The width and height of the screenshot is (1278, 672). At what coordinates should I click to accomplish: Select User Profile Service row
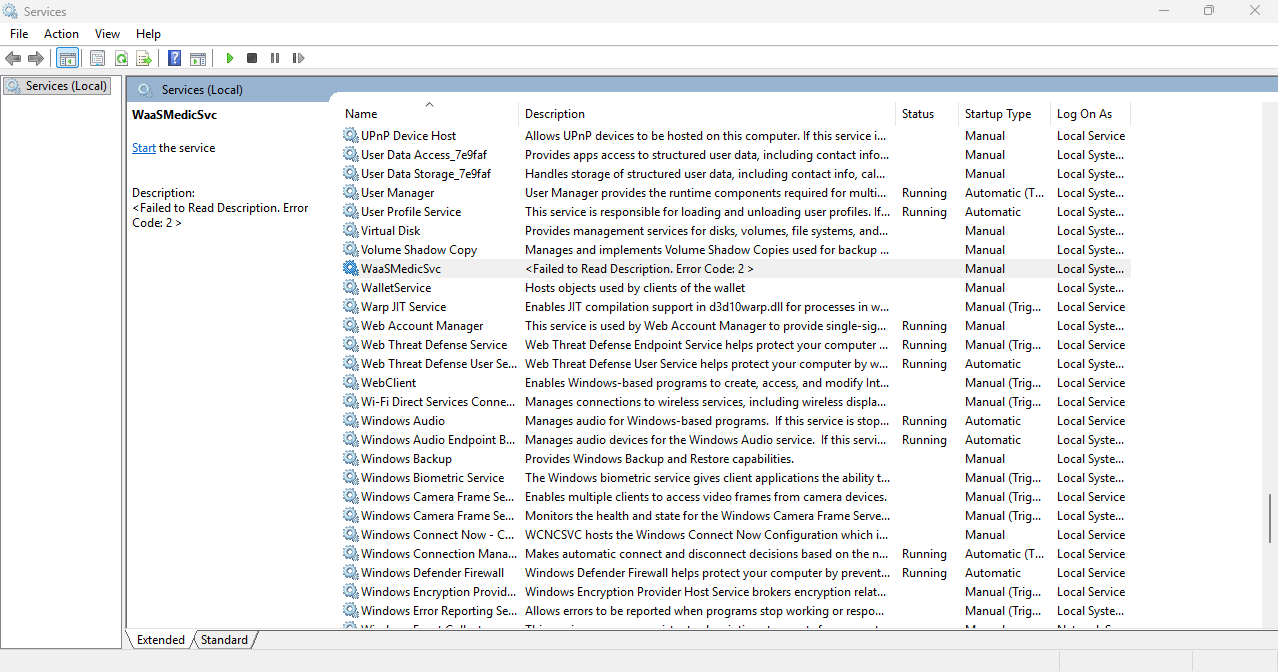click(x=736, y=211)
